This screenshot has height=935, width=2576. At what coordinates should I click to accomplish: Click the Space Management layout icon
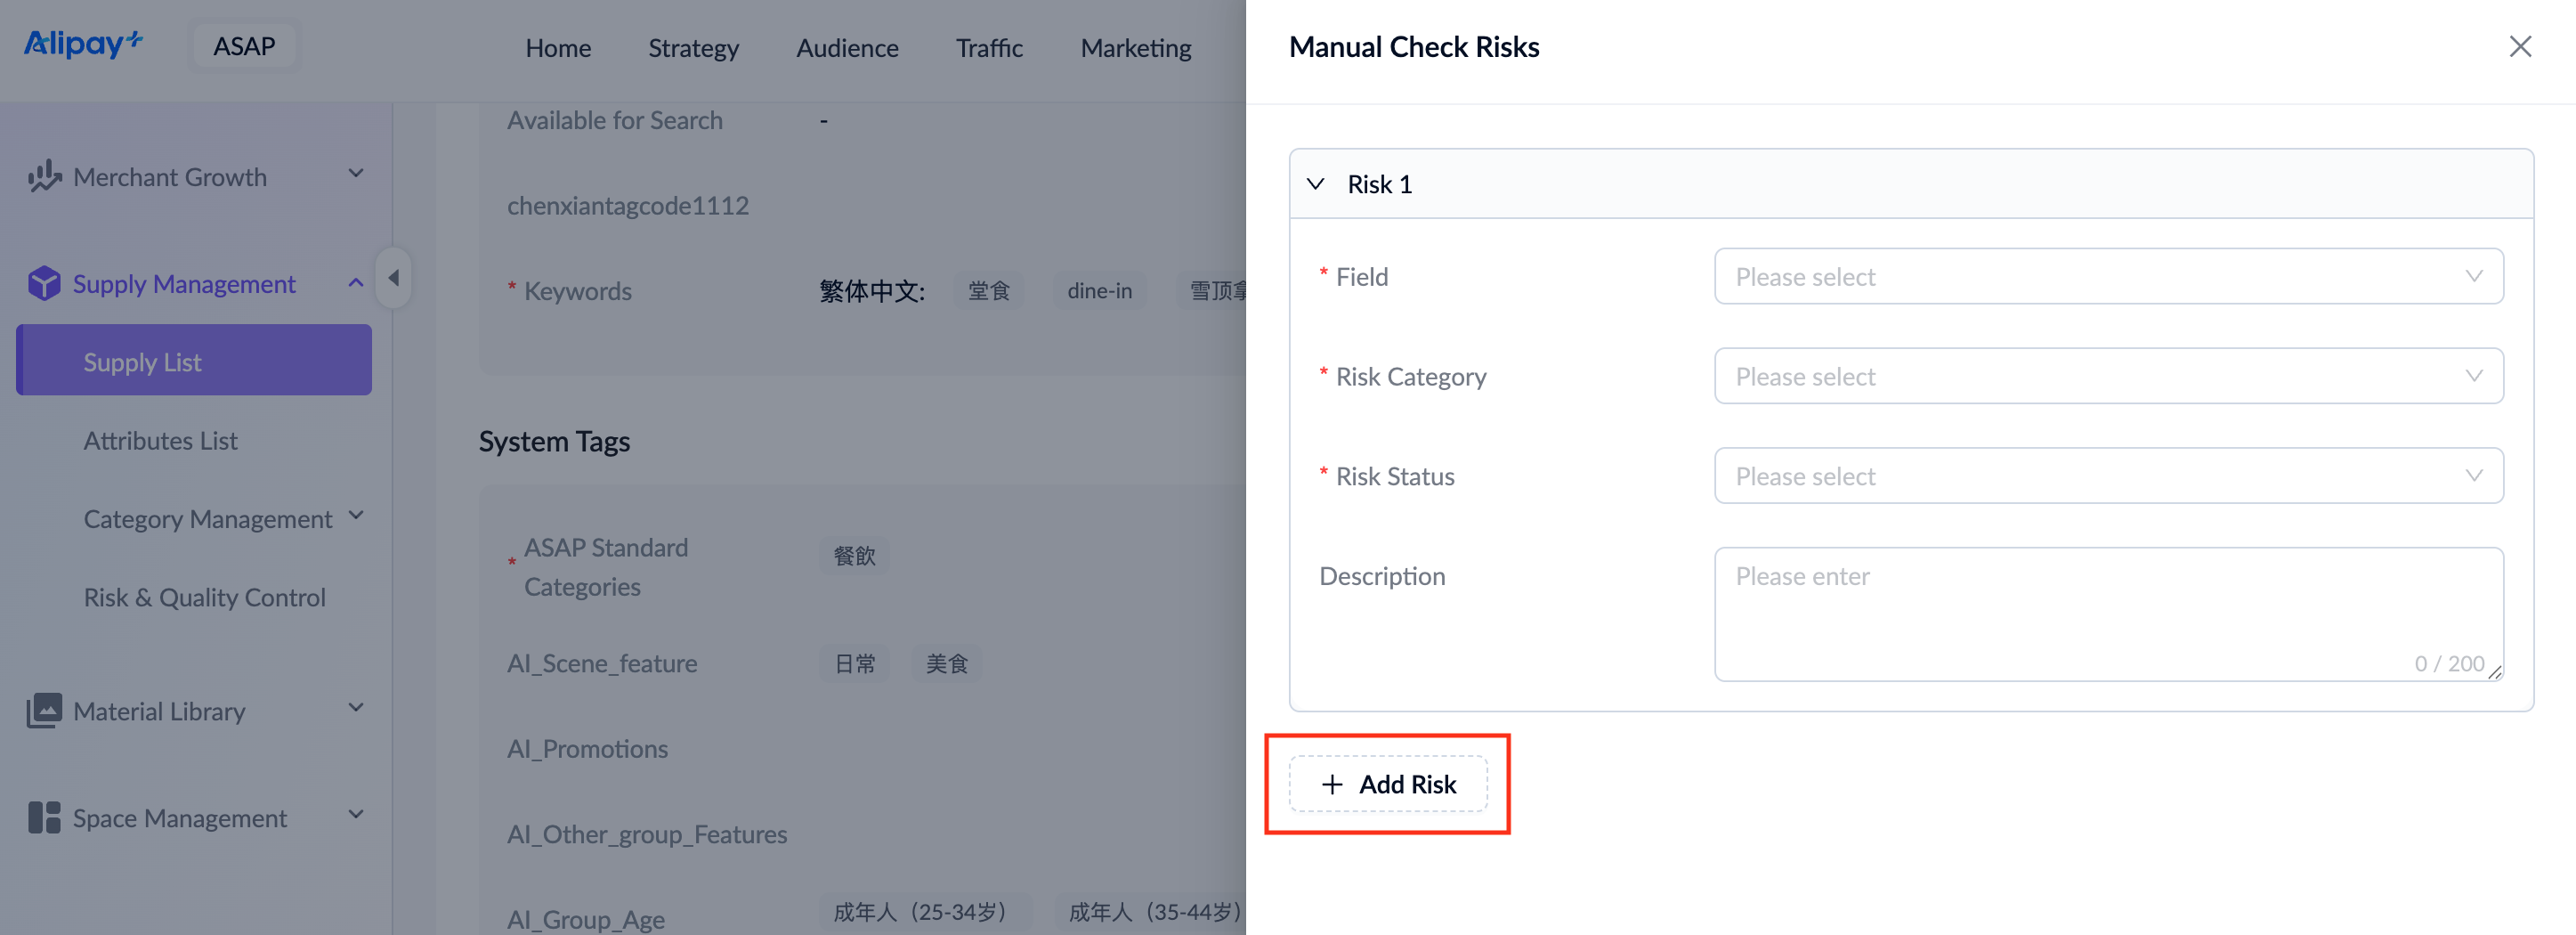tap(44, 818)
